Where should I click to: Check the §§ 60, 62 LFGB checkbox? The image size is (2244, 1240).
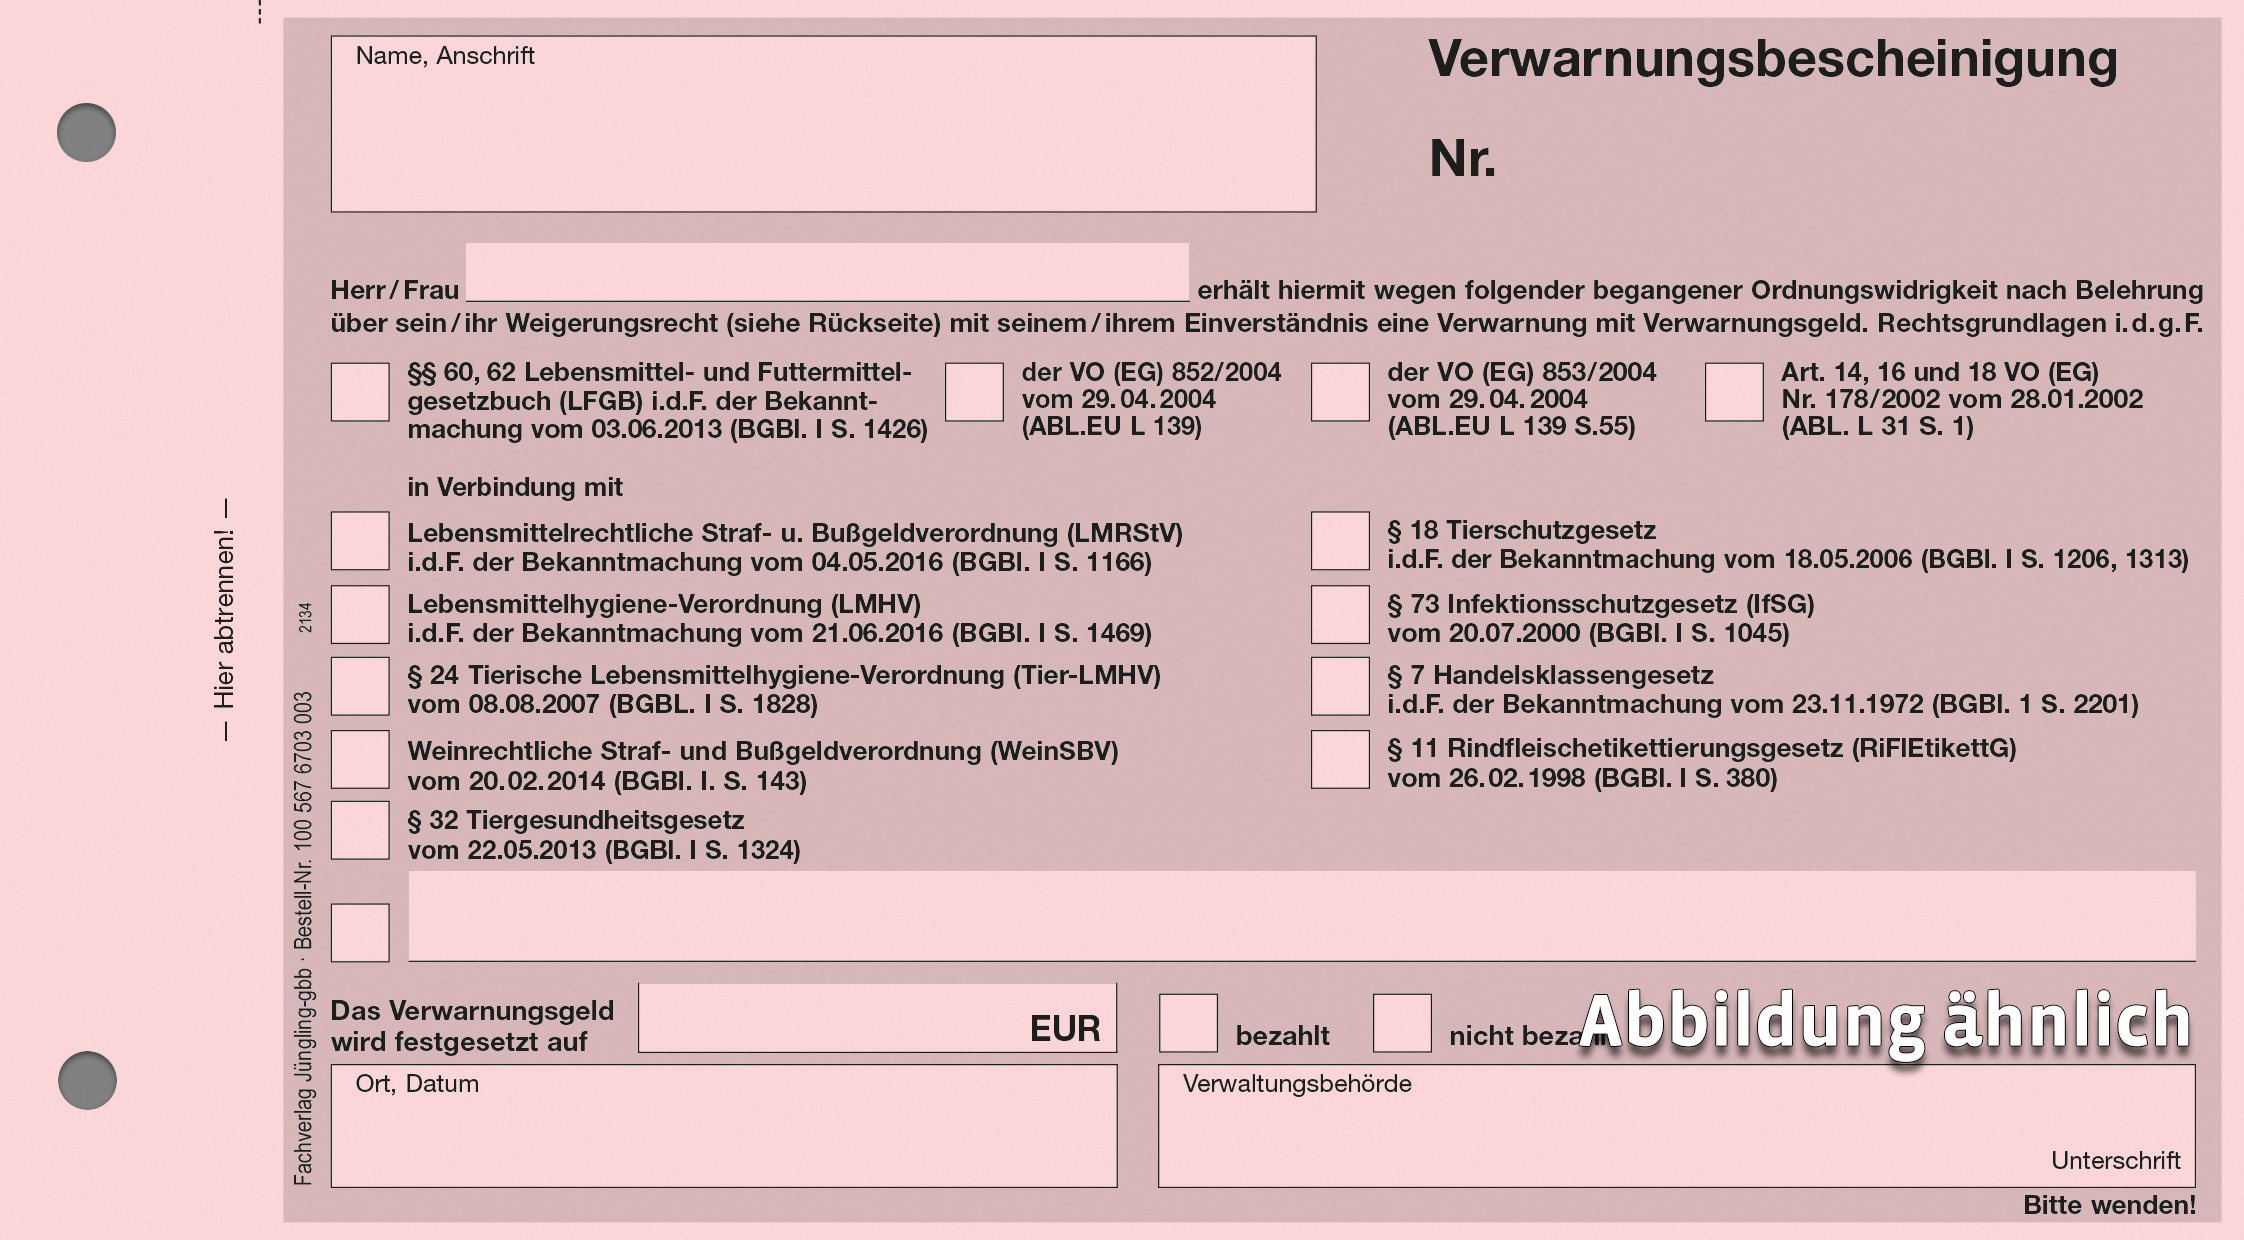[360, 392]
